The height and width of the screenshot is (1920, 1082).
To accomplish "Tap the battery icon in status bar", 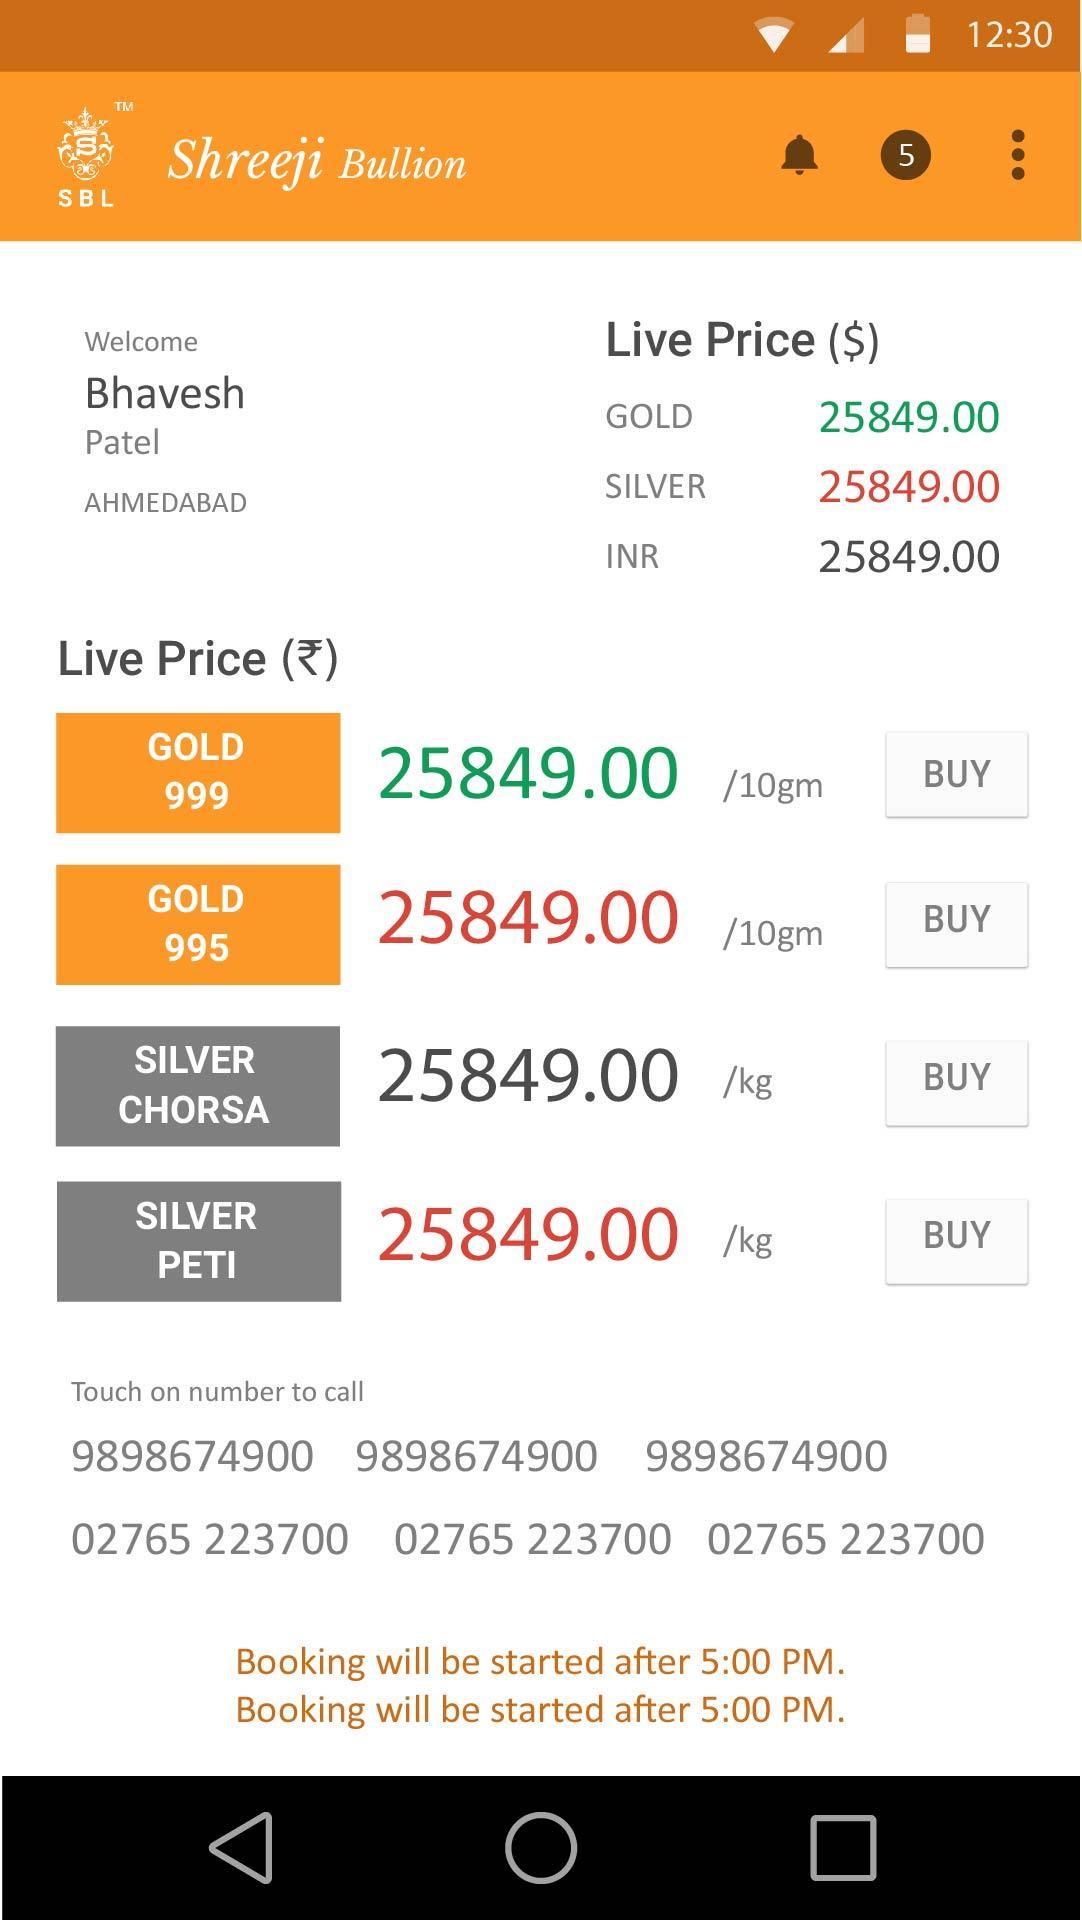I will 917,34.
